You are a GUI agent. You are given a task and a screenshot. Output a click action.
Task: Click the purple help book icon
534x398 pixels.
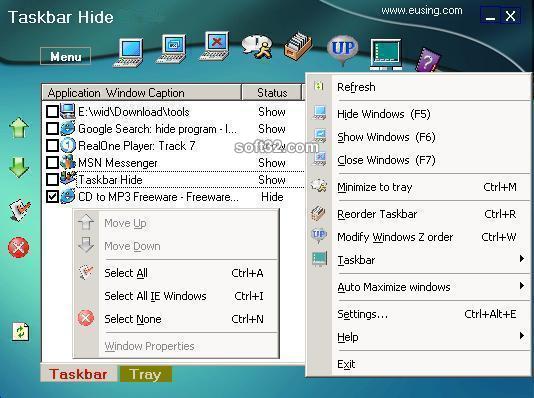(x=428, y=61)
